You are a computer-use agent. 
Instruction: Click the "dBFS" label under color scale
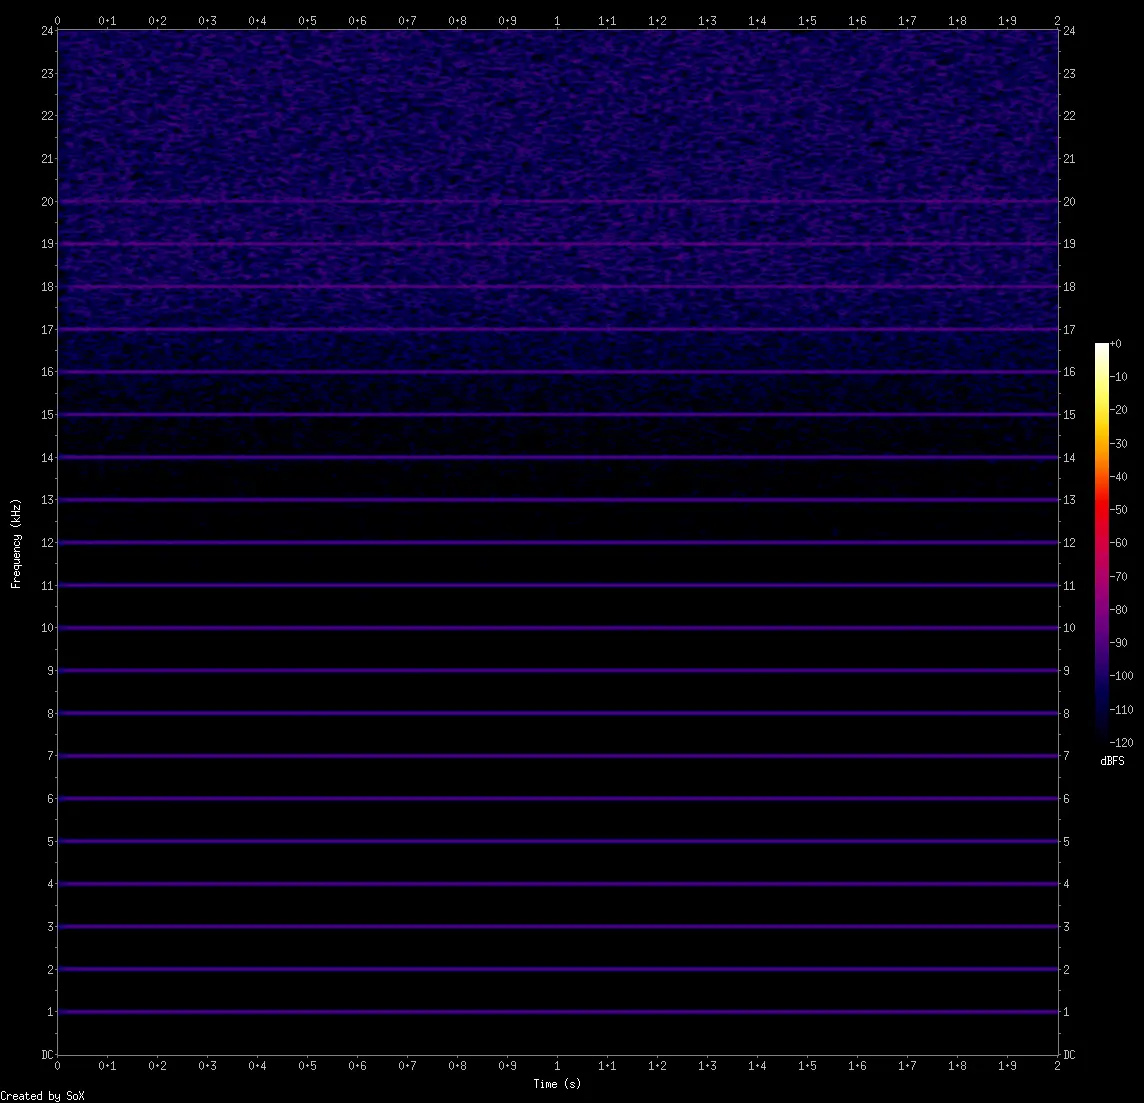(1112, 761)
